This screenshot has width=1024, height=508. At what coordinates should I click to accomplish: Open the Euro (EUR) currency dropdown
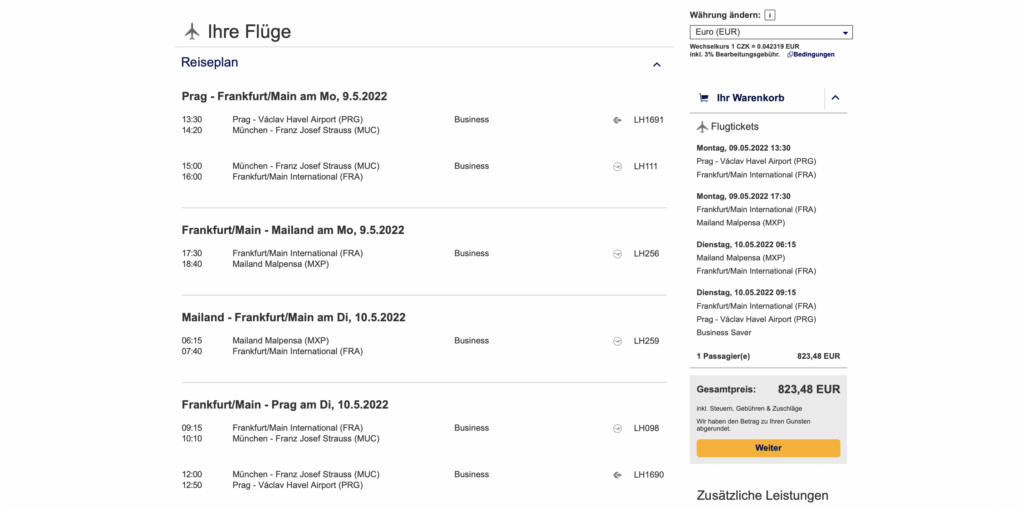pyautogui.click(x=770, y=32)
